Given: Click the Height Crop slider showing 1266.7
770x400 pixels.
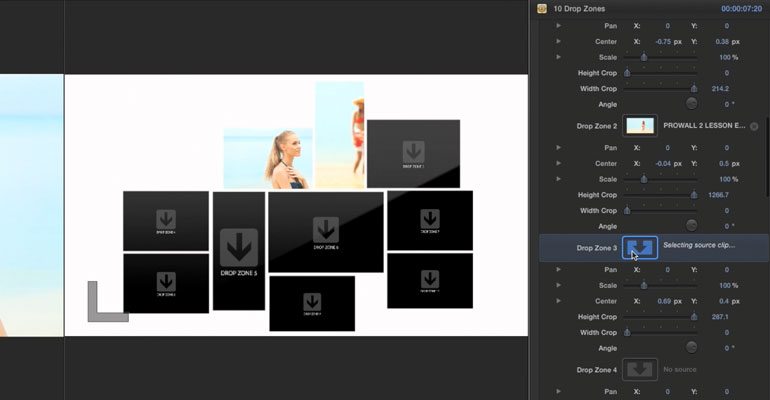Looking at the screenshot, I should [x=660, y=195].
